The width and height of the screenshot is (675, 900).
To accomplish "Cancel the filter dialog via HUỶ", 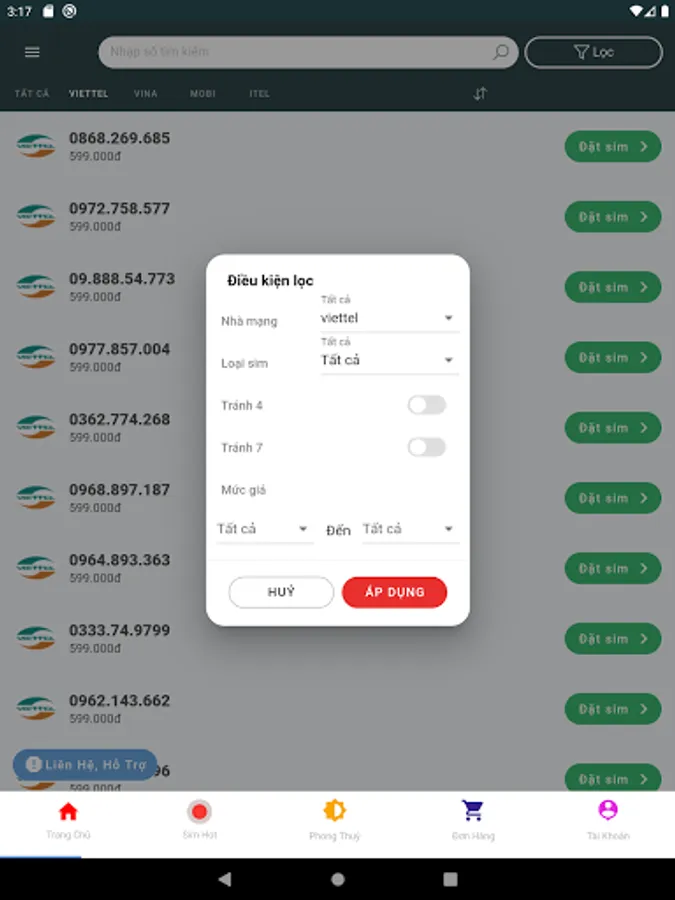I will pos(281,592).
